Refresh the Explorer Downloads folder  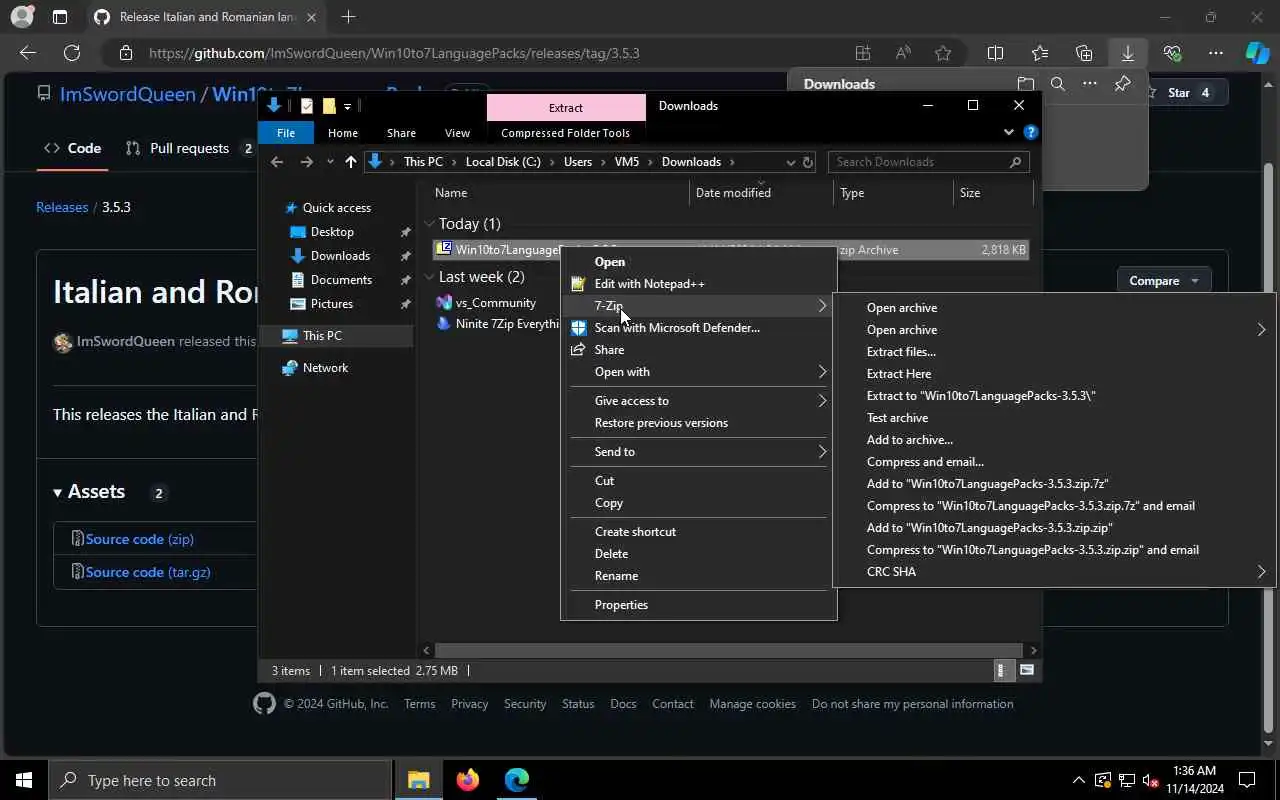pos(808,162)
